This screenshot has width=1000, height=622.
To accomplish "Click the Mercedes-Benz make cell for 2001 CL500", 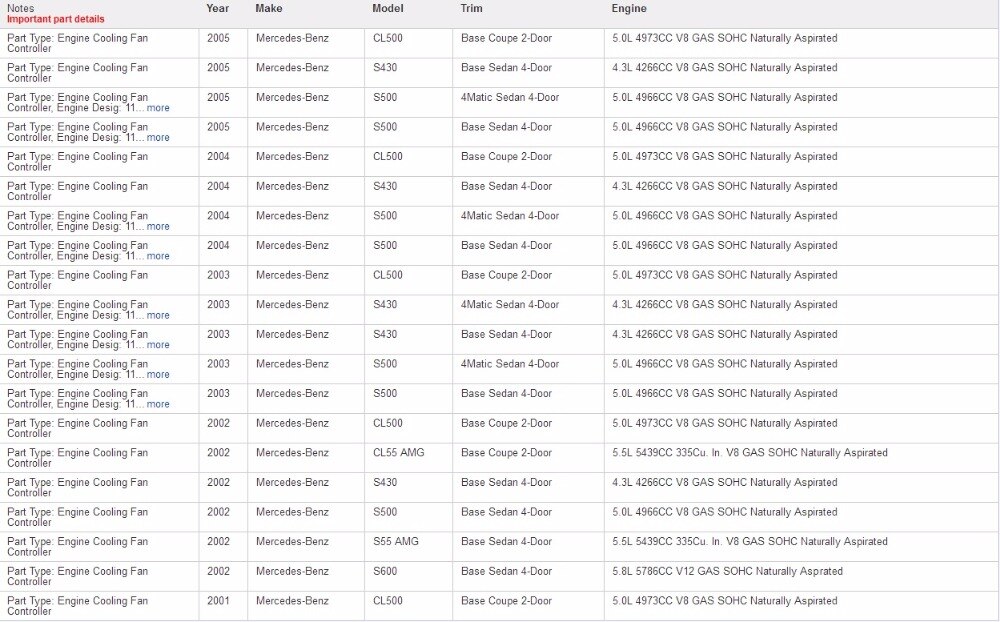I will [x=292, y=600].
